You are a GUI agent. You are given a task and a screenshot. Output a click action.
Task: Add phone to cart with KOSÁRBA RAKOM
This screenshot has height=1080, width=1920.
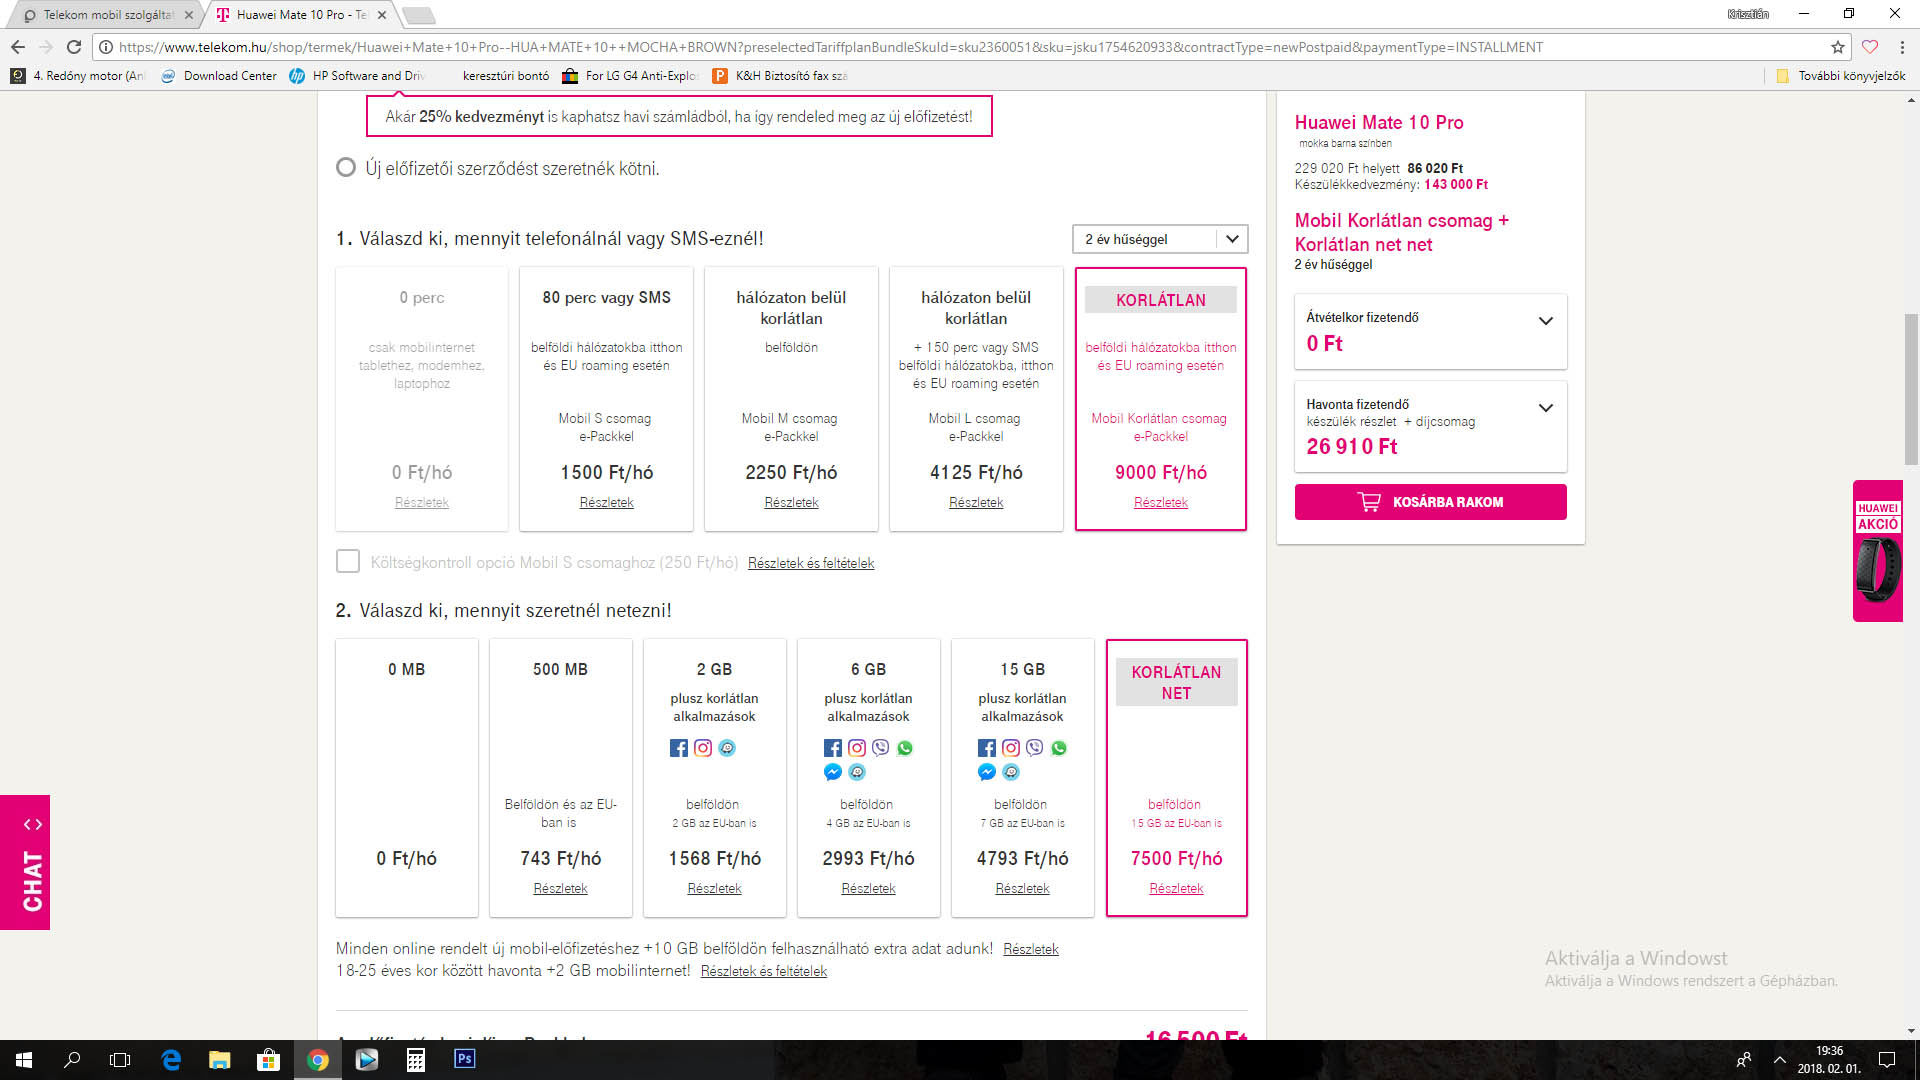1430,502
